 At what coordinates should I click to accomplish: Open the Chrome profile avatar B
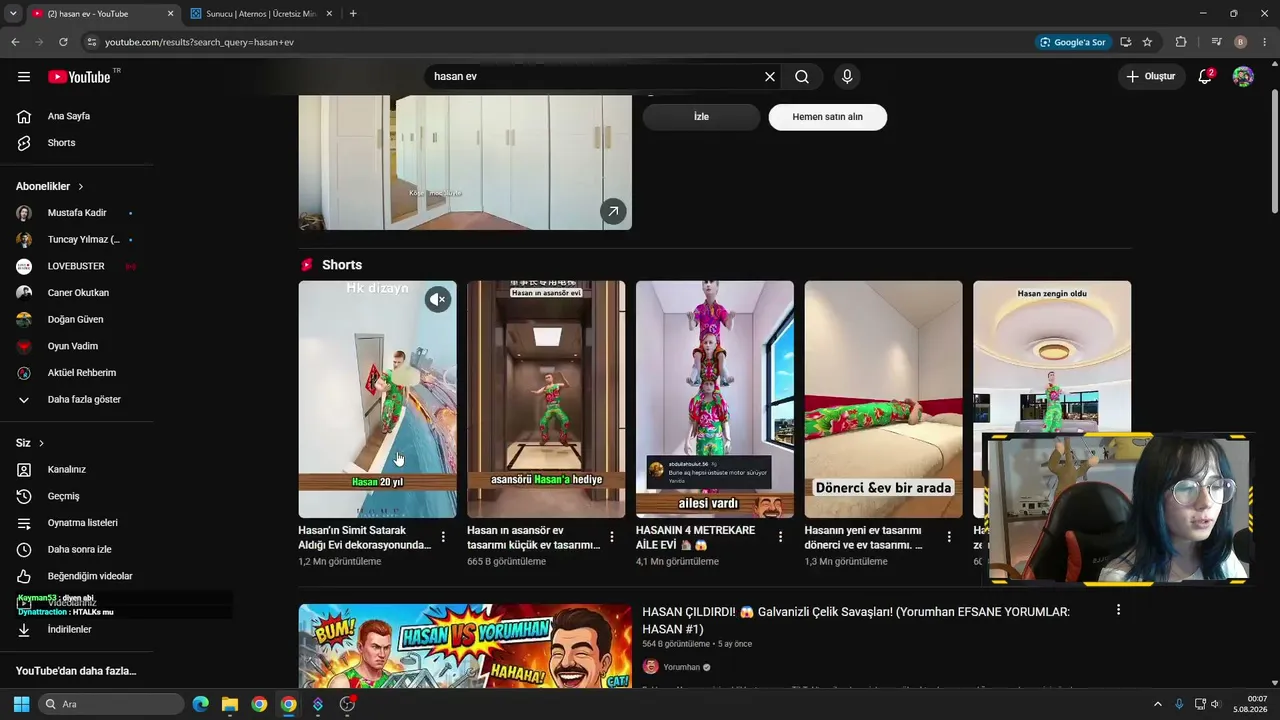point(1241,42)
